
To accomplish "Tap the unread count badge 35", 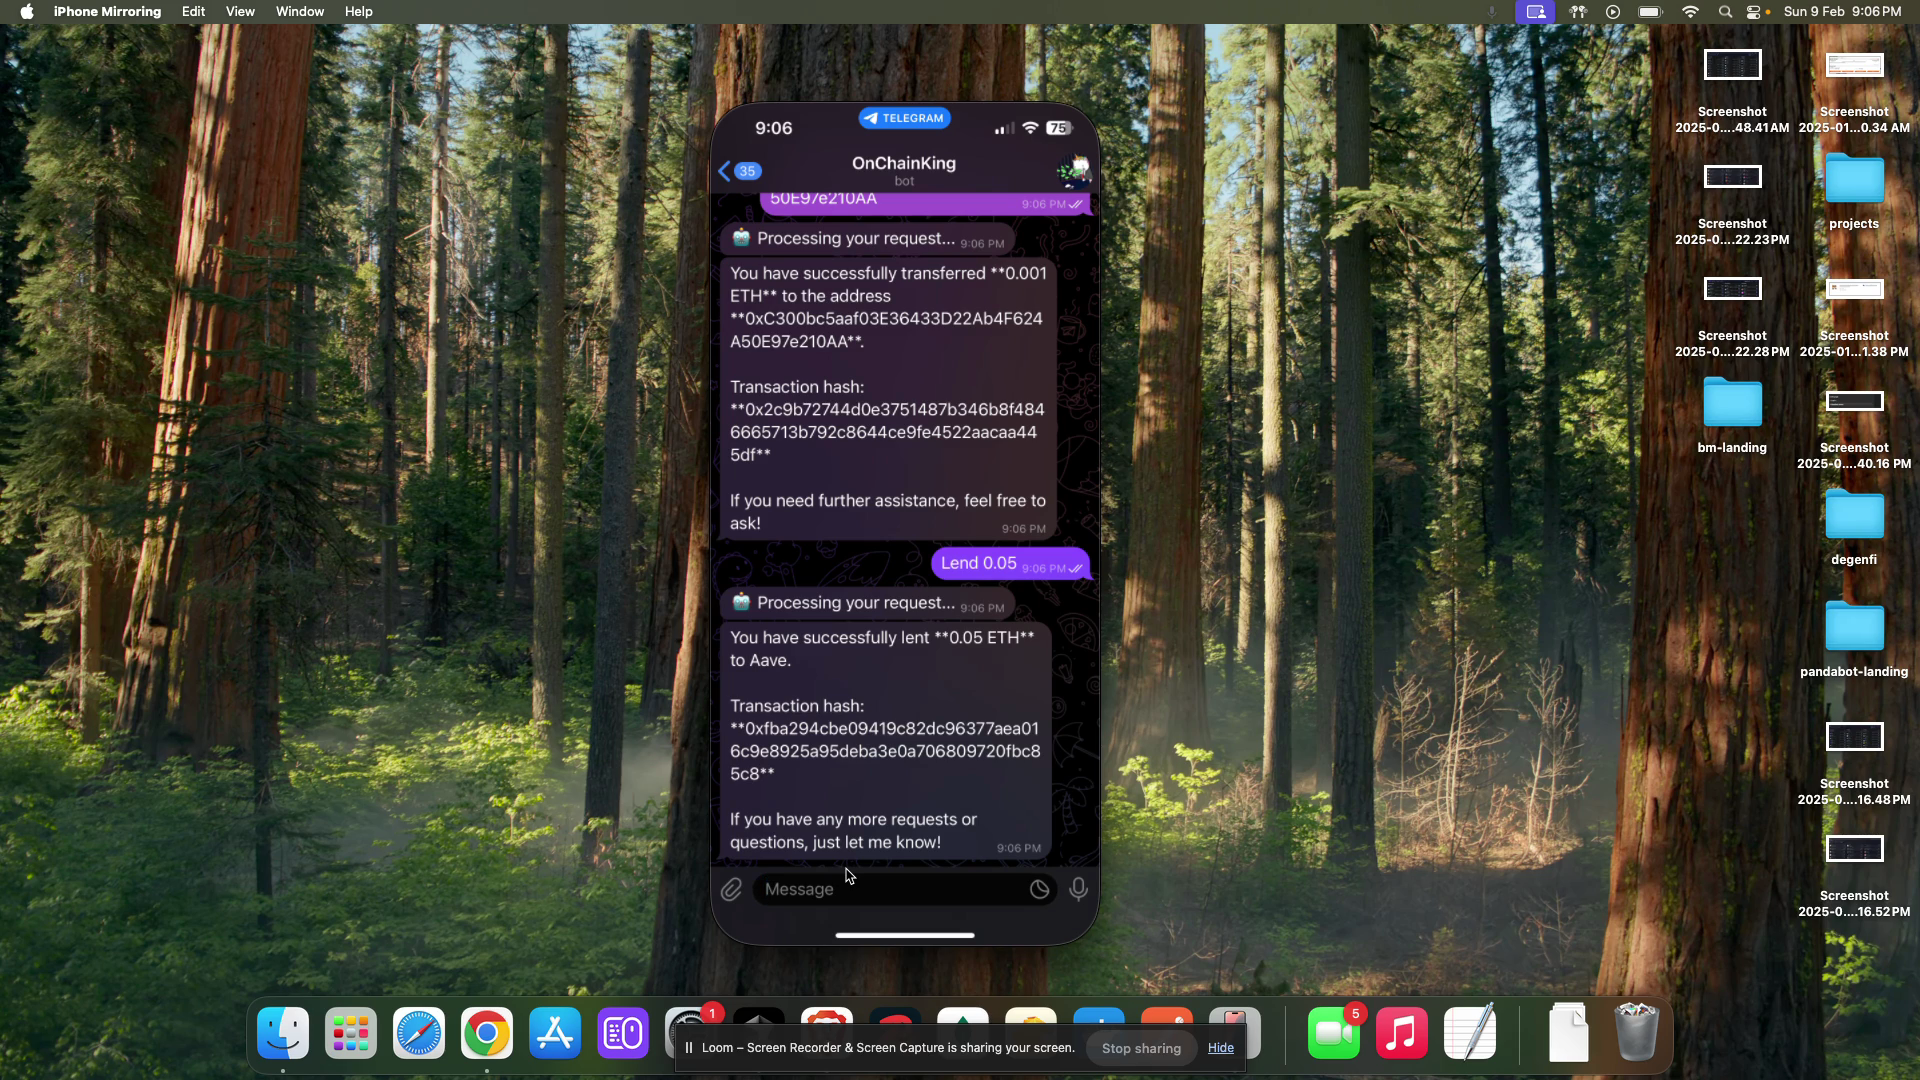I will coord(747,171).
